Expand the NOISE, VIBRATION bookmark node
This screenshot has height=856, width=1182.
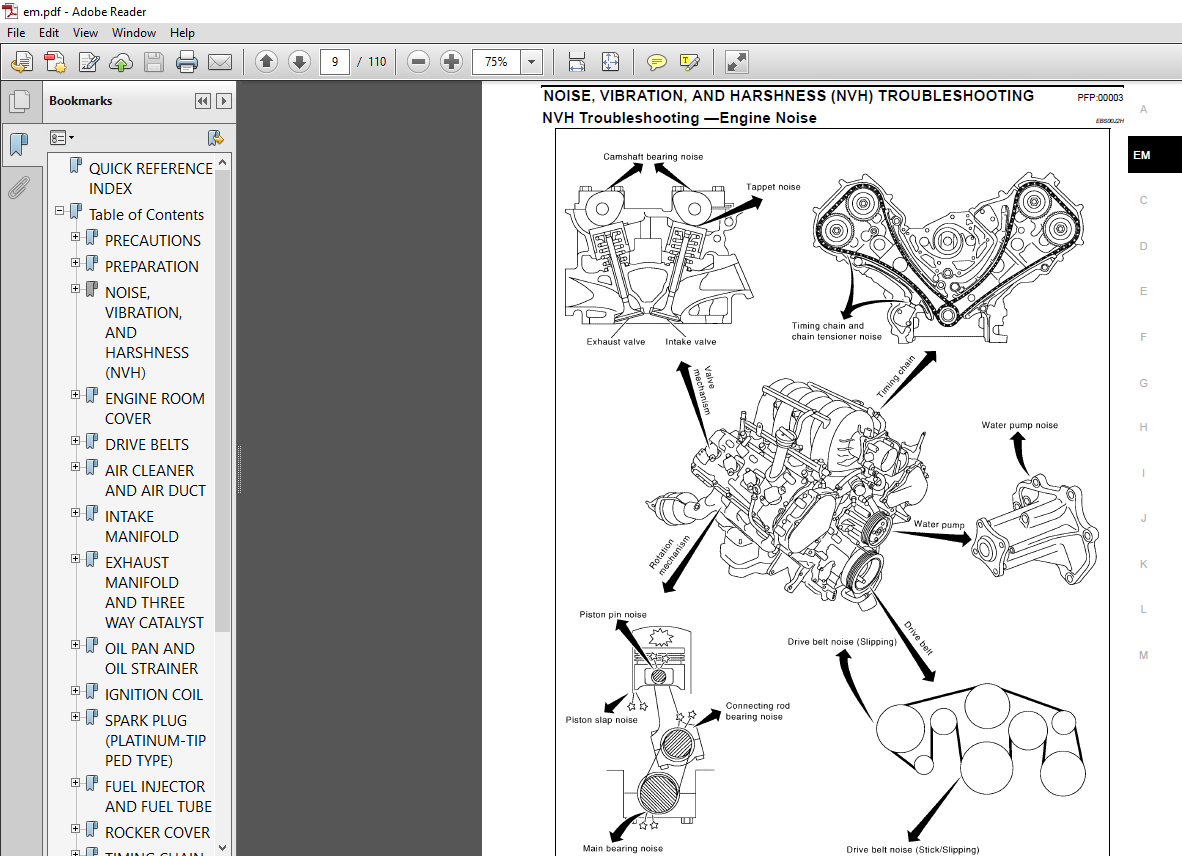coord(75,289)
